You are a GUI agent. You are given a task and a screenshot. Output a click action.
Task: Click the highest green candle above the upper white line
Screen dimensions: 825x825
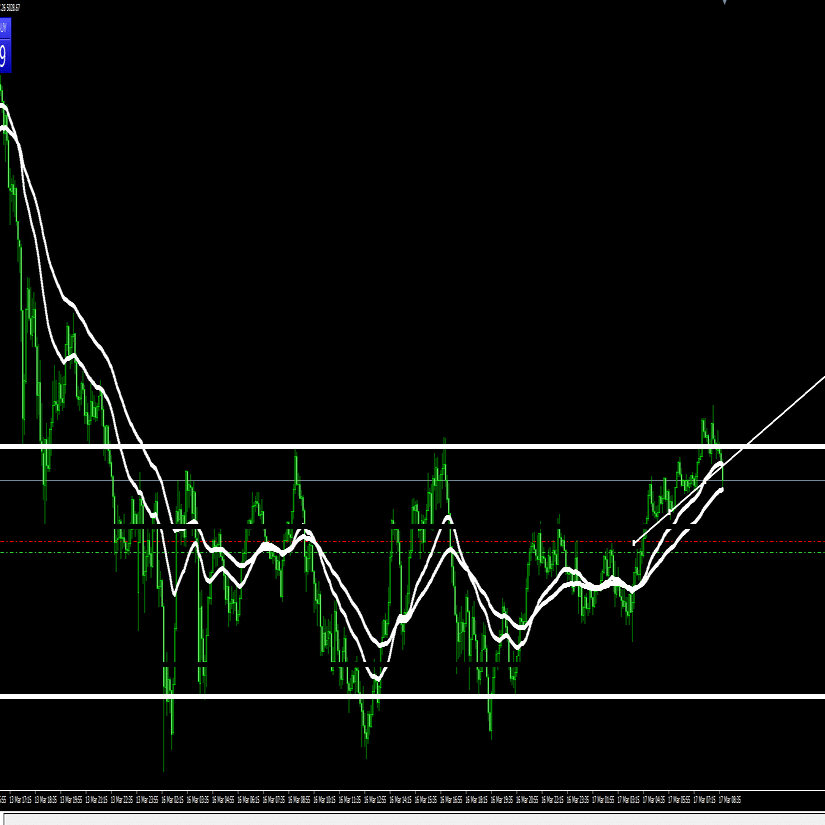coord(713,425)
